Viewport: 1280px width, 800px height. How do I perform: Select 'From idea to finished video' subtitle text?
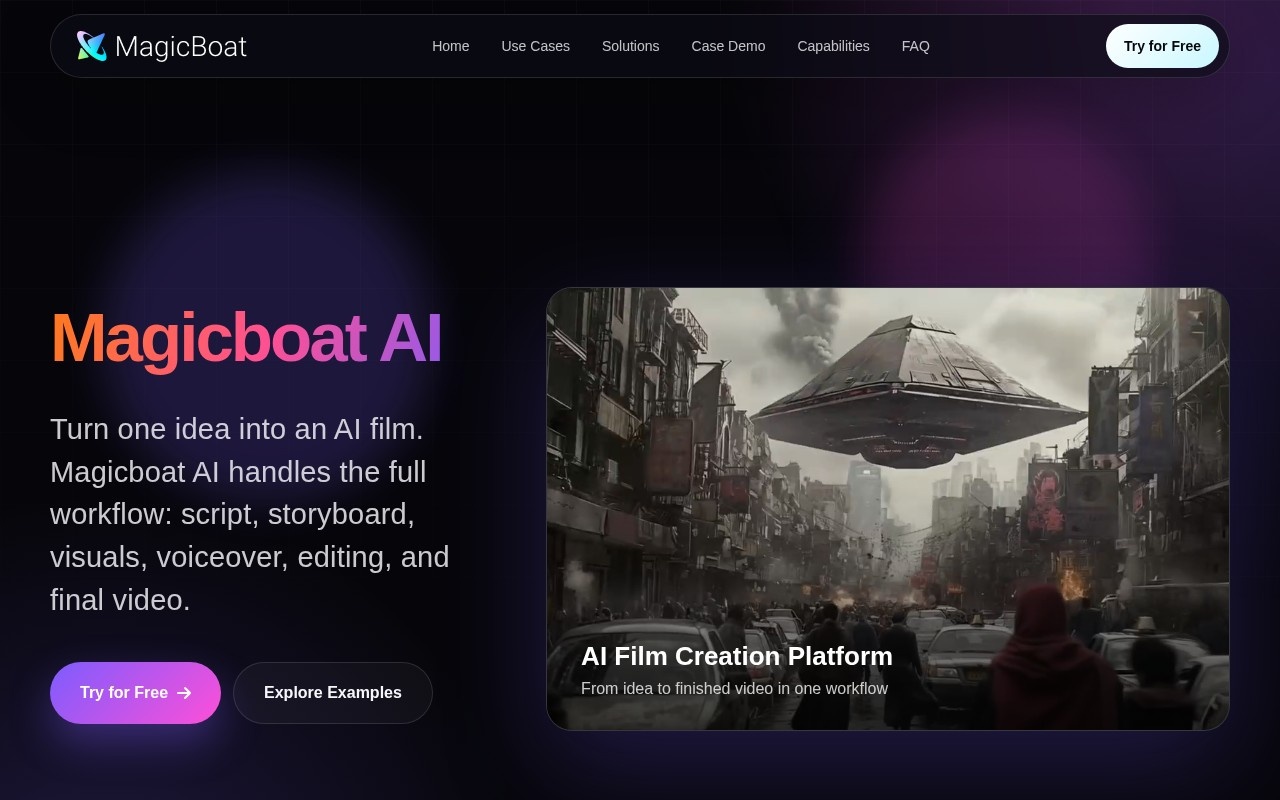734,688
